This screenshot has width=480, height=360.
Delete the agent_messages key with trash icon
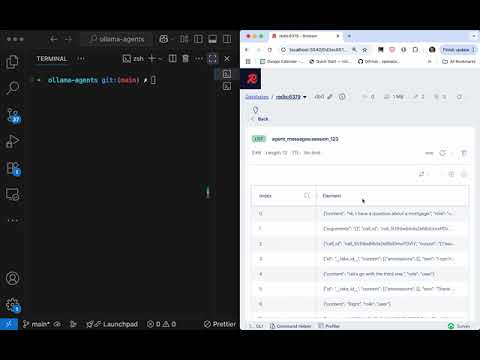(464, 153)
